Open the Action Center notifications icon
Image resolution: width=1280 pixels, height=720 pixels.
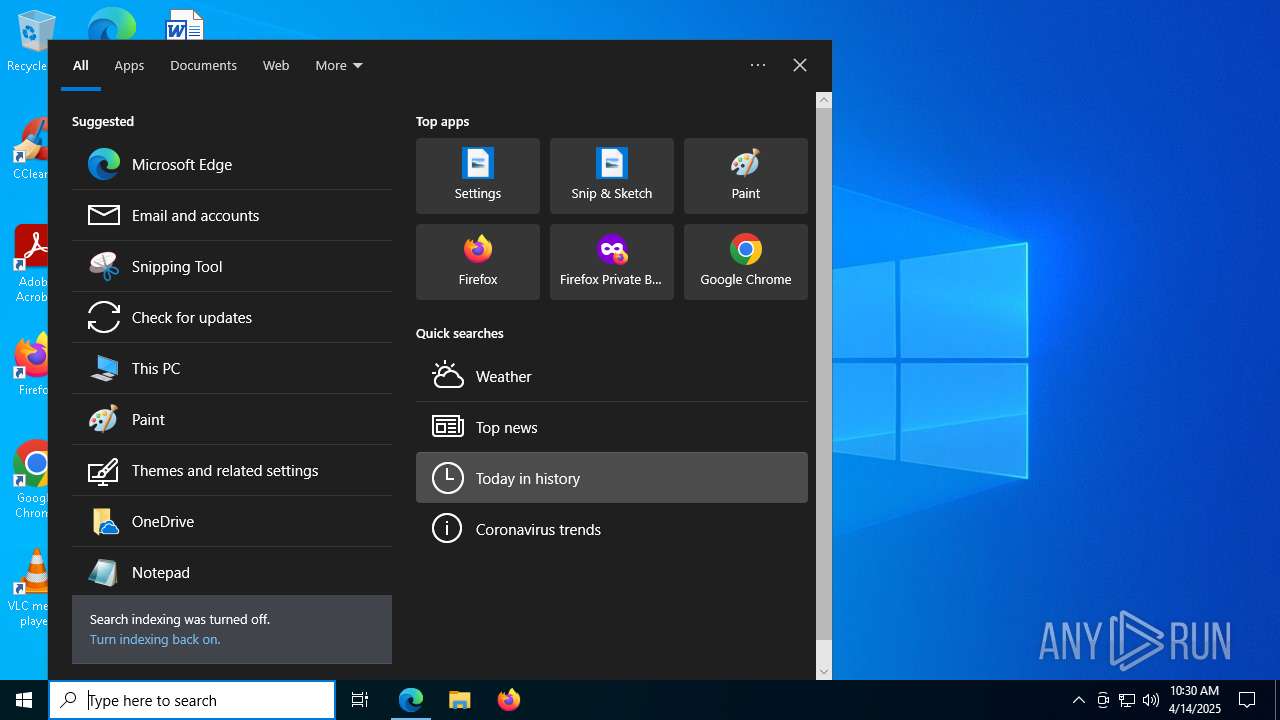[x=1247, y=700]
